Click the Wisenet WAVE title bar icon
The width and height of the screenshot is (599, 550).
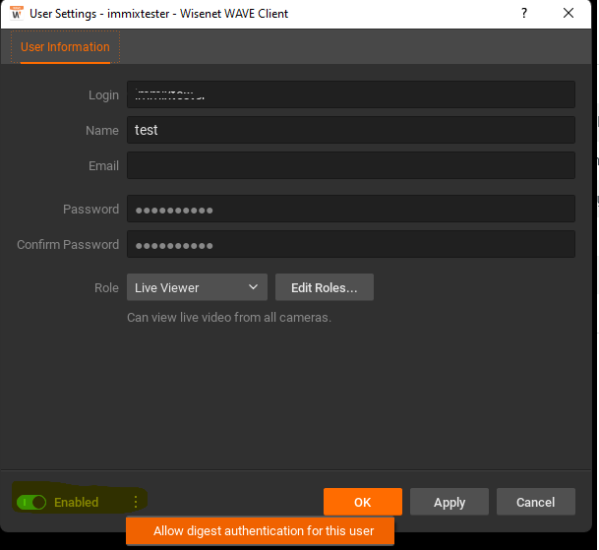click(x=16, y=13)
